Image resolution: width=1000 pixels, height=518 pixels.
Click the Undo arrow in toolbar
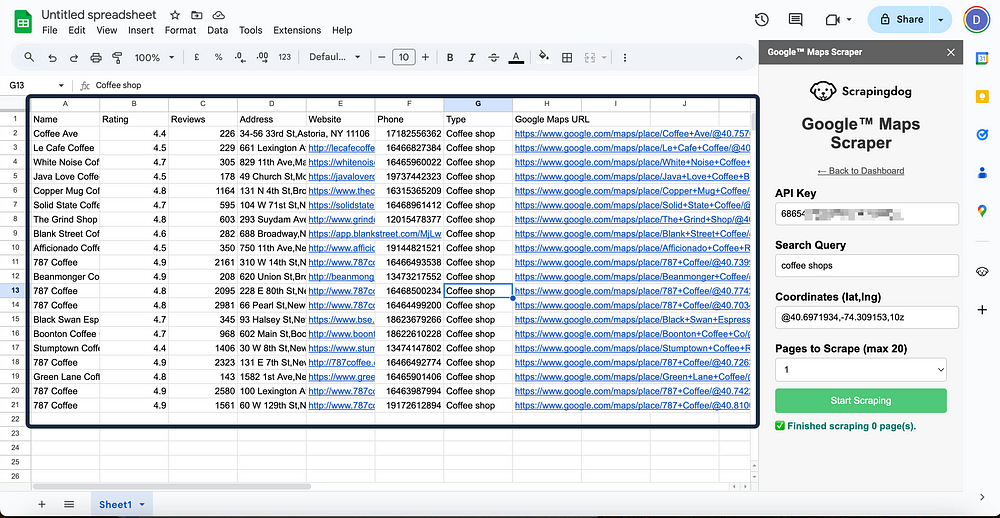[52, 57]
